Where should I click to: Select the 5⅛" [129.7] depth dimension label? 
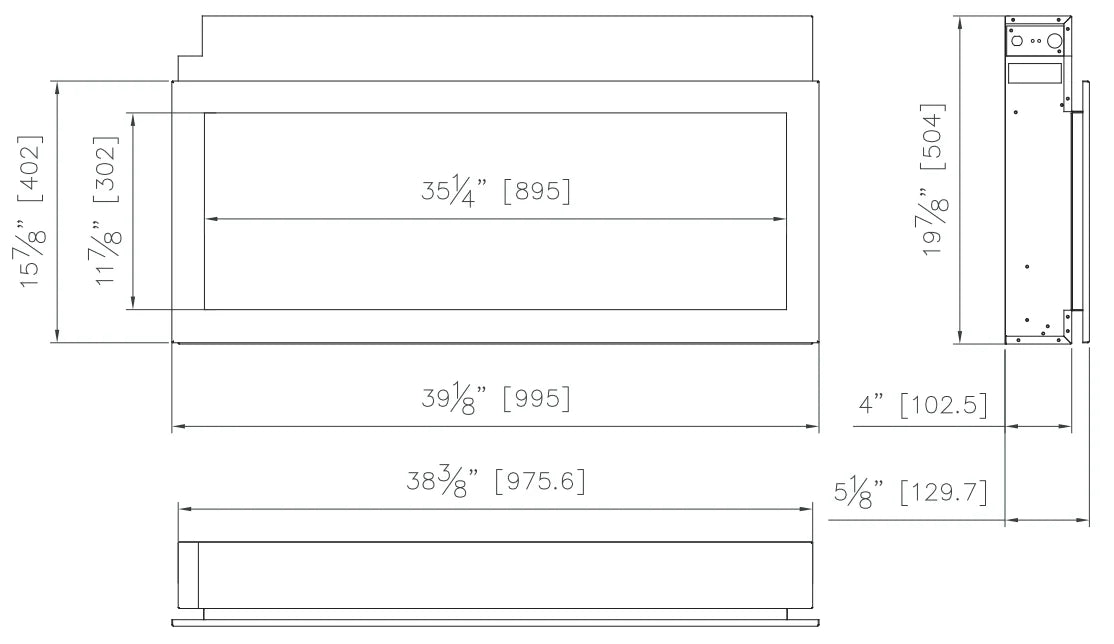[911, 493]
